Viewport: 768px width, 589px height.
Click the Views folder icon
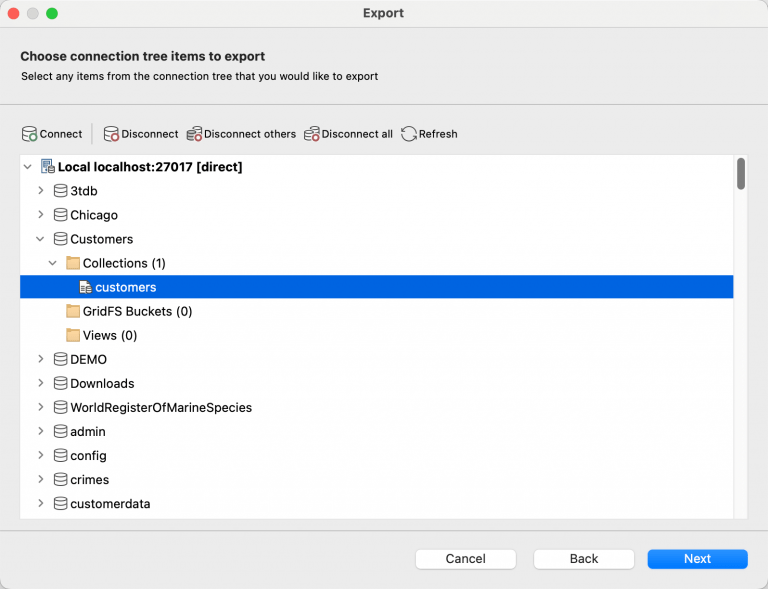click(73, 335)
